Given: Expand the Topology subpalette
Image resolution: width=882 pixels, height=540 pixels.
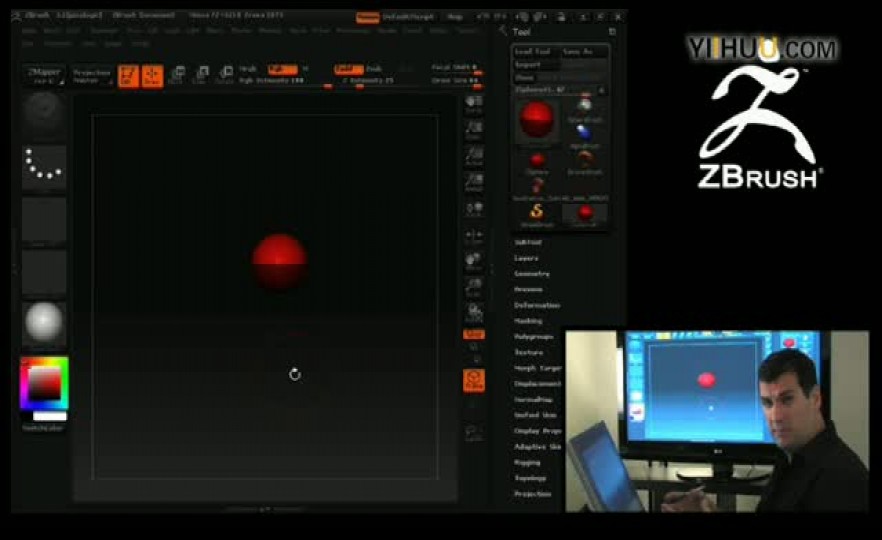Looking at the screenshot, I should click(530, 479).
